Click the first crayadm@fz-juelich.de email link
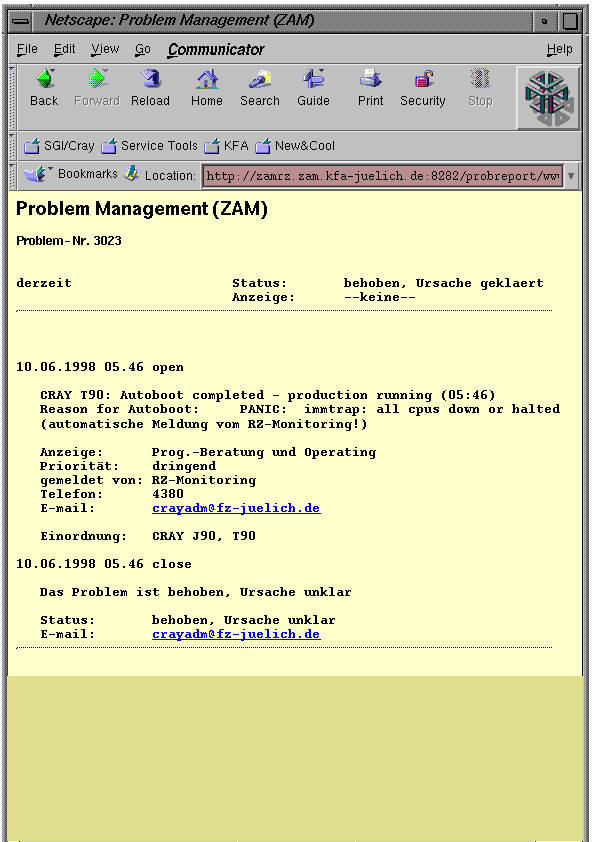597x842 pixels. (x=236, y=508)
